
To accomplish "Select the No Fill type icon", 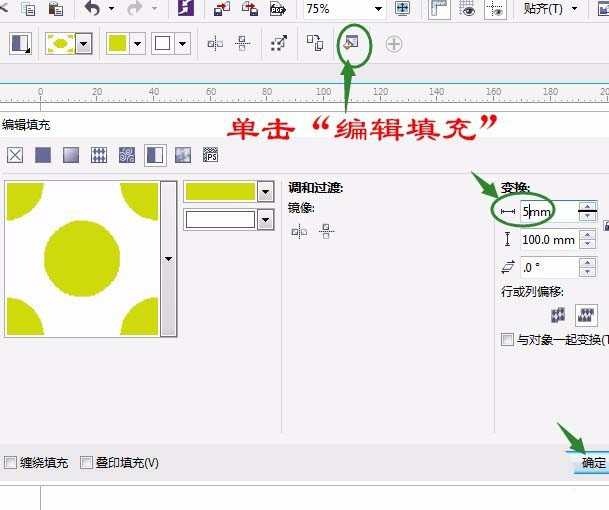I will pos(15,155).
